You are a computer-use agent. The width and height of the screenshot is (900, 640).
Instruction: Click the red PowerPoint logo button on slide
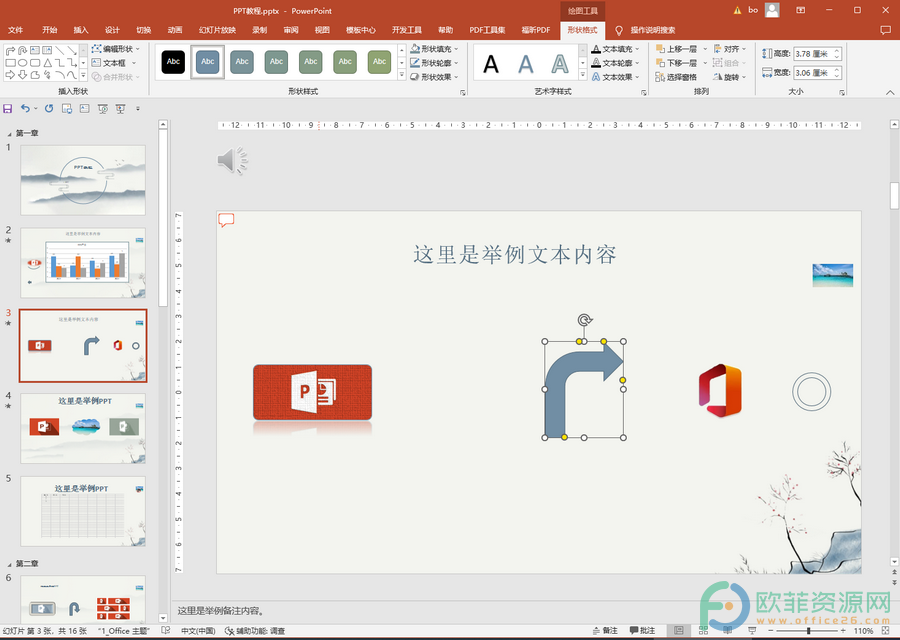(312, 392)
